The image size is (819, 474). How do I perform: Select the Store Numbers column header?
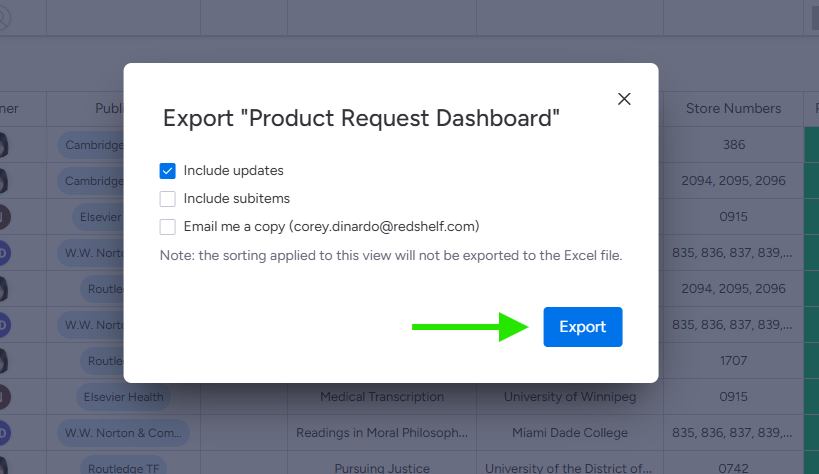(733, 108)
